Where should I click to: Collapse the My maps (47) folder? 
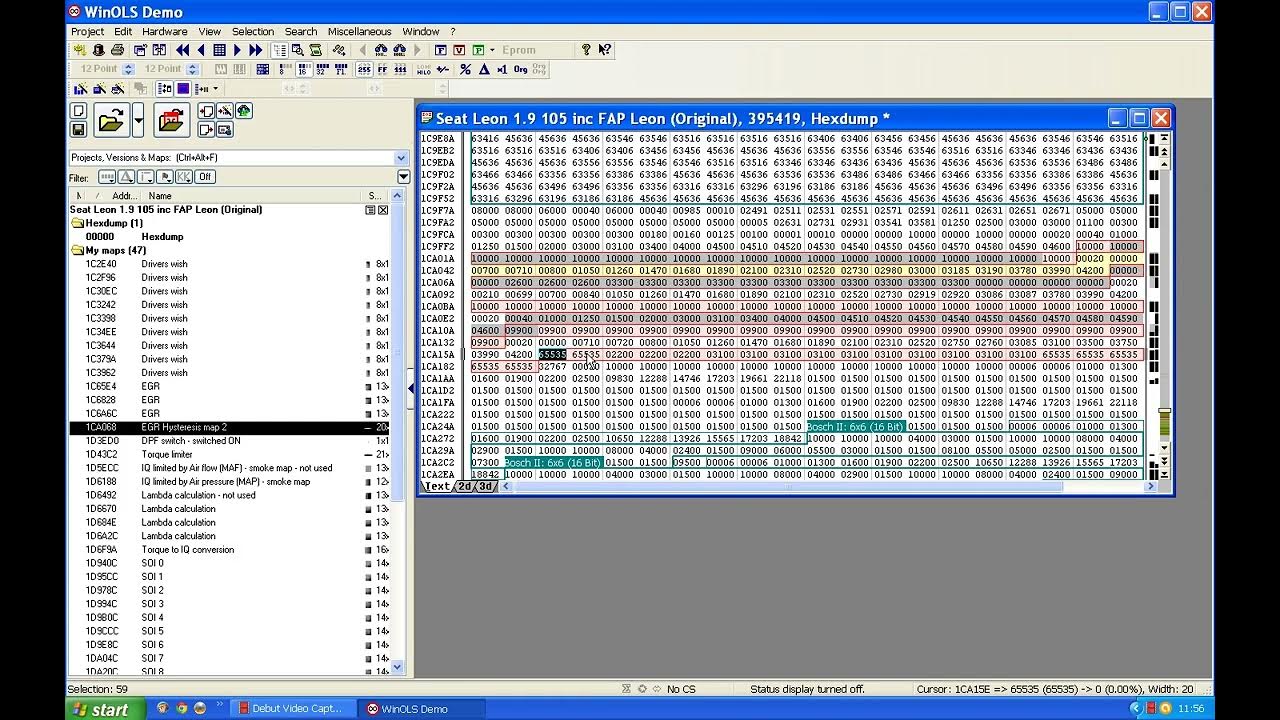[x=78, y=250]
